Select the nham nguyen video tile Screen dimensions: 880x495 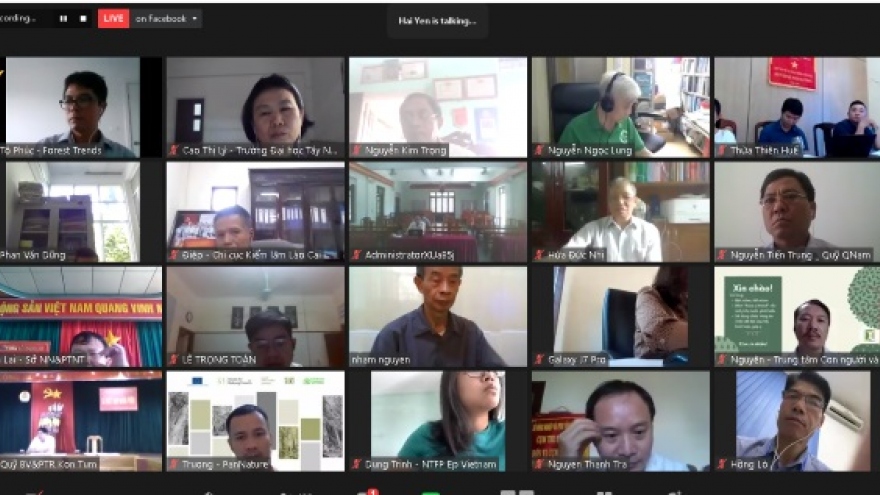(438, 317)
